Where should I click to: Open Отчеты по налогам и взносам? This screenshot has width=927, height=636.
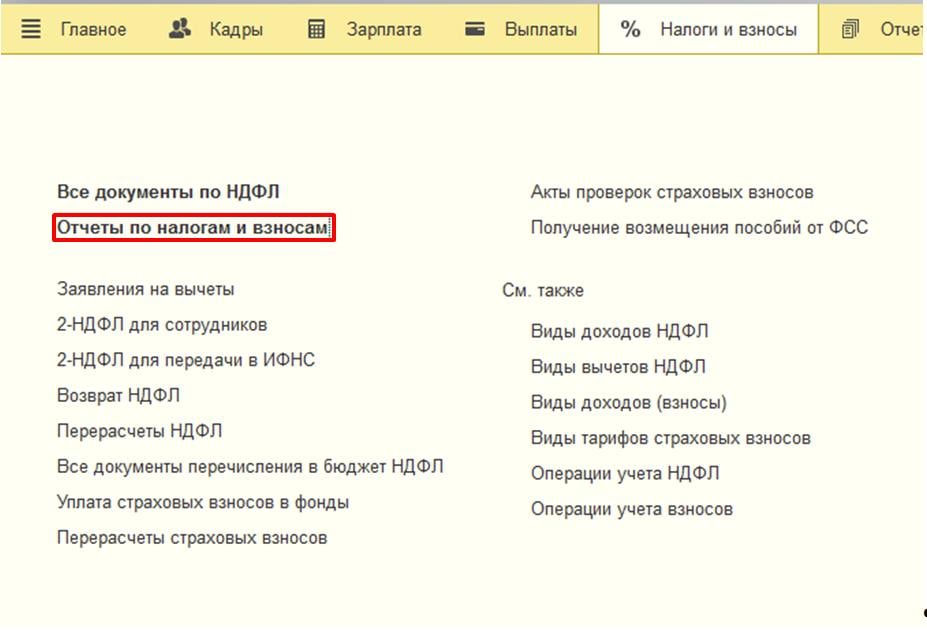[x=192, y=229]
